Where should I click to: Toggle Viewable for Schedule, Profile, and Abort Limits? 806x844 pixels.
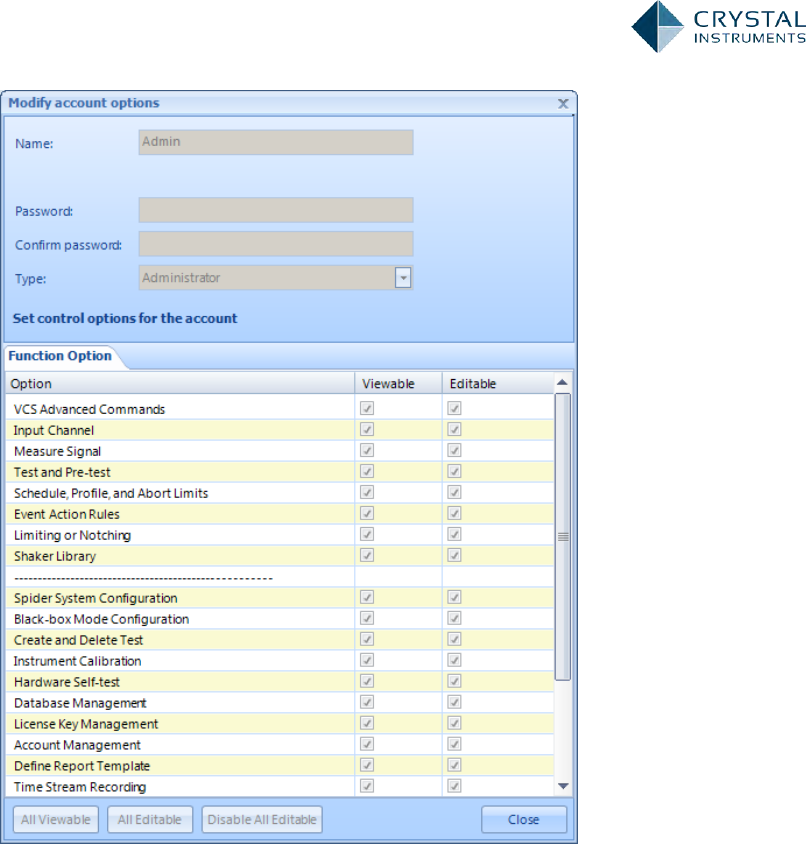tap(367, 493)
